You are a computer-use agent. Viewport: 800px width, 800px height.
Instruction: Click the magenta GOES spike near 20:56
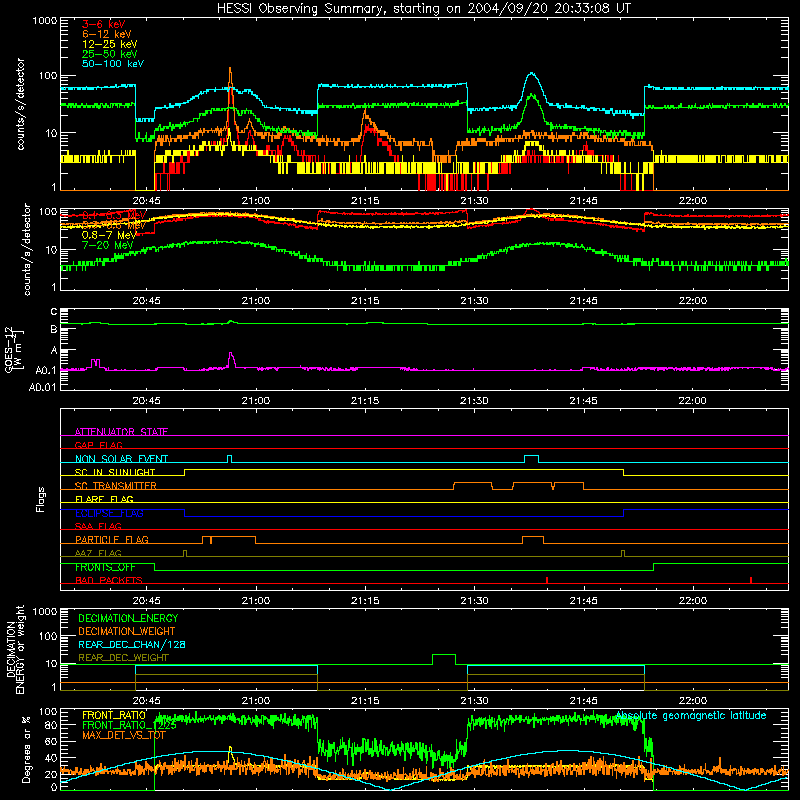231,354
